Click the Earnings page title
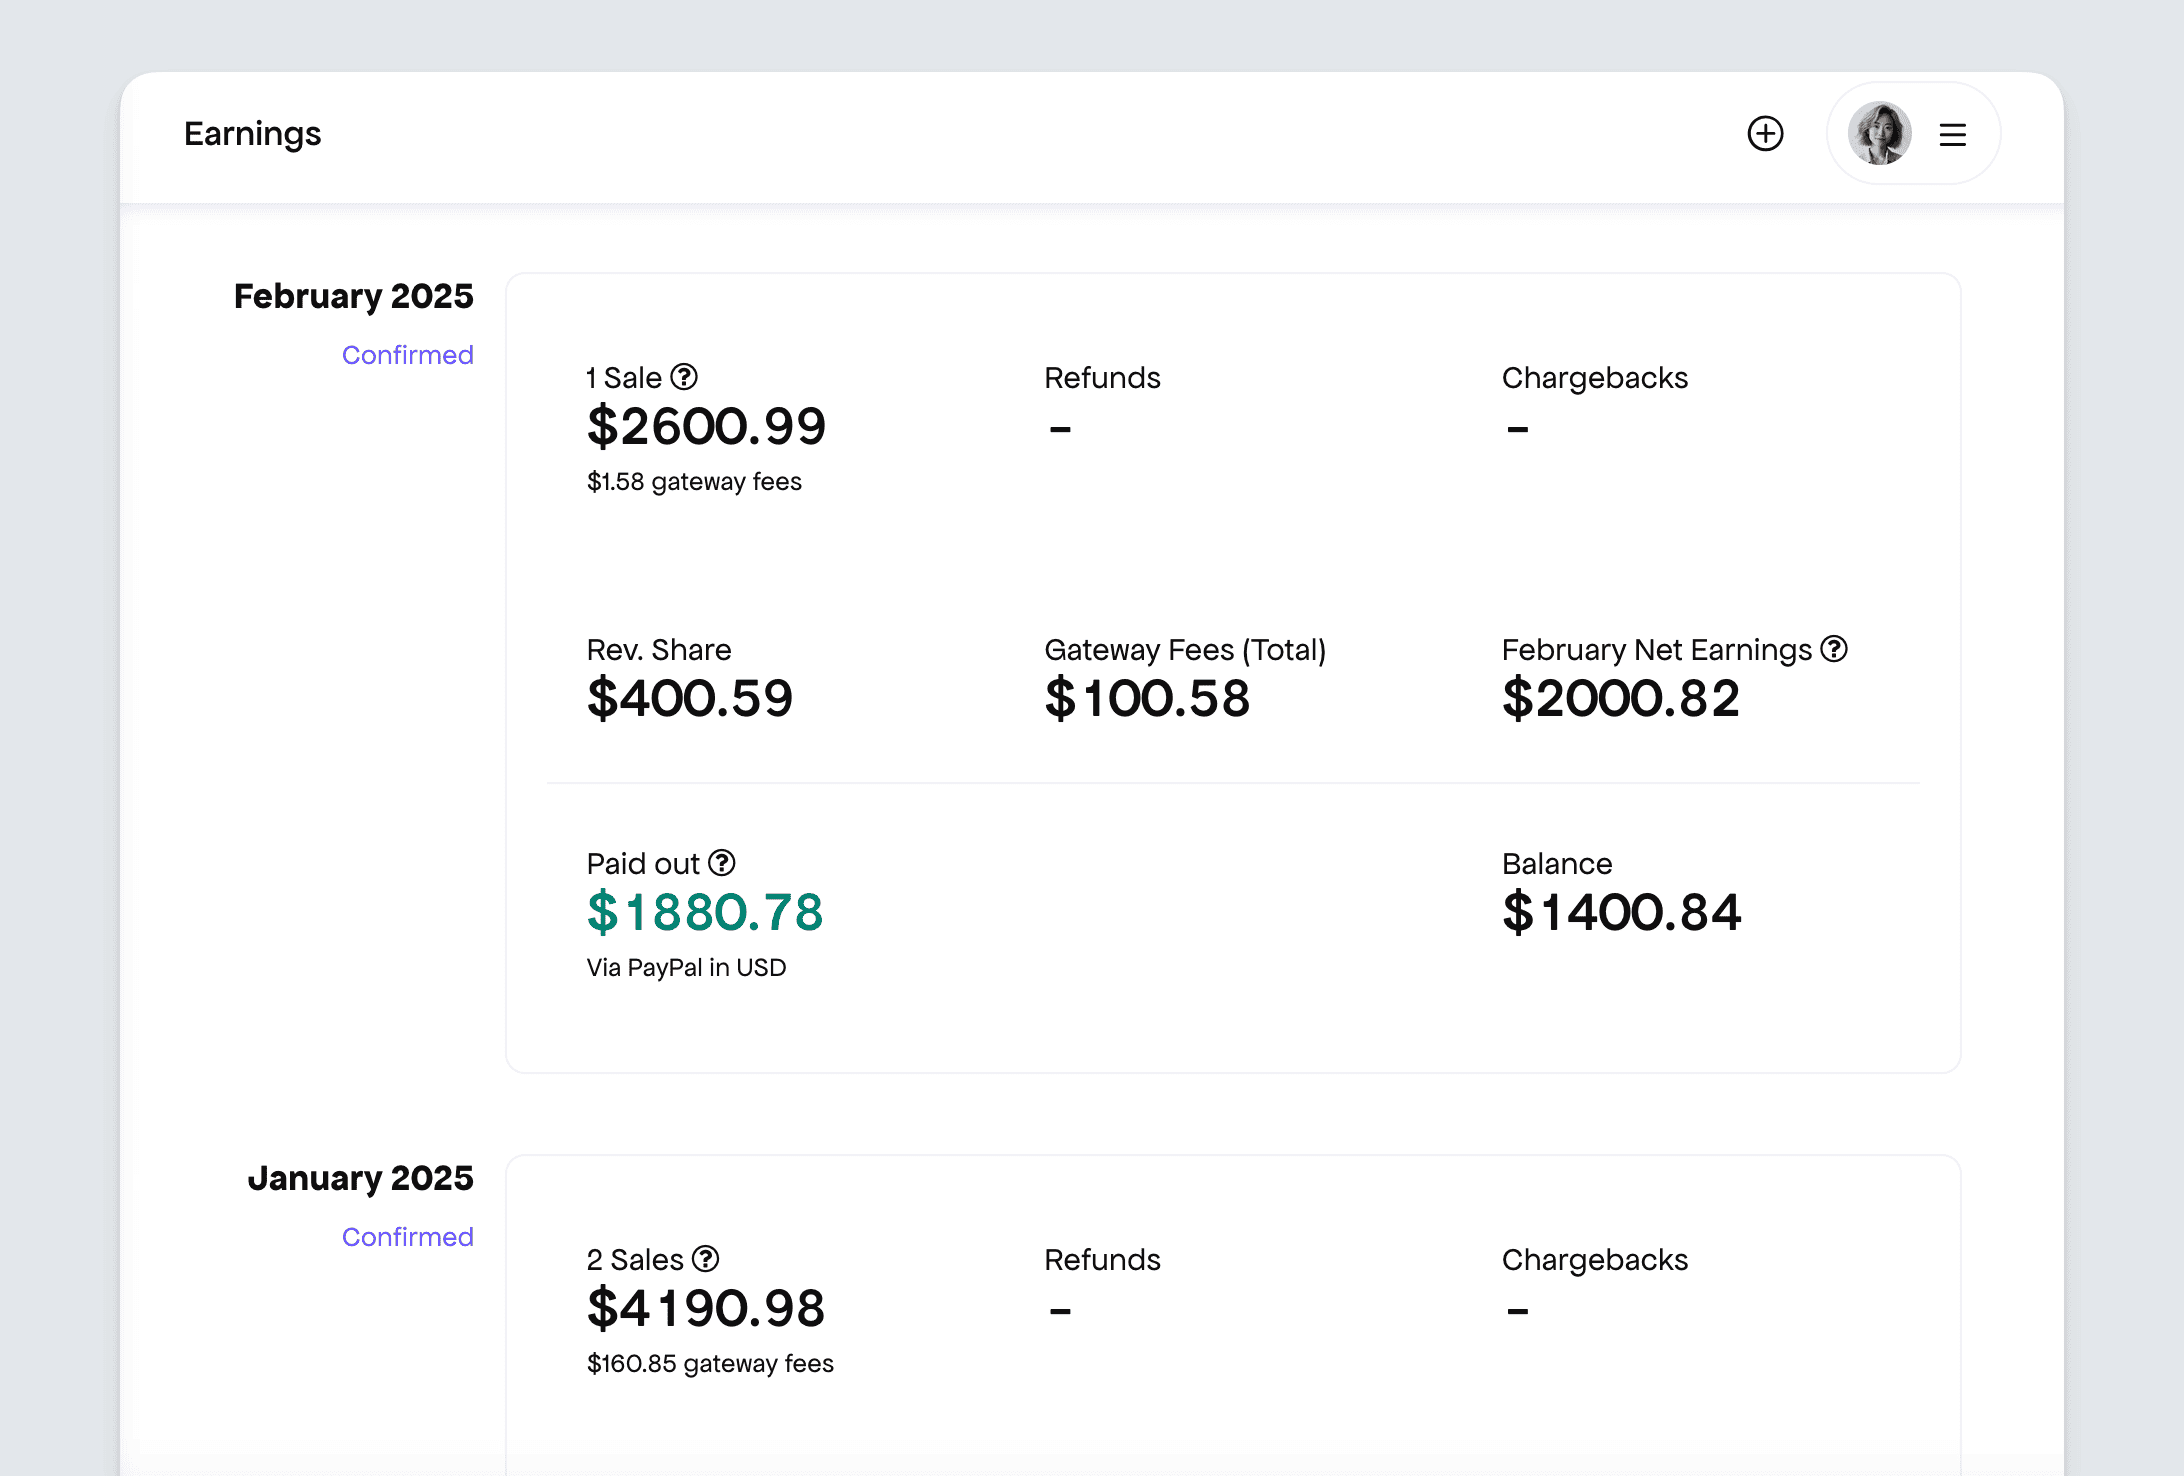 [x=252, y=134]
